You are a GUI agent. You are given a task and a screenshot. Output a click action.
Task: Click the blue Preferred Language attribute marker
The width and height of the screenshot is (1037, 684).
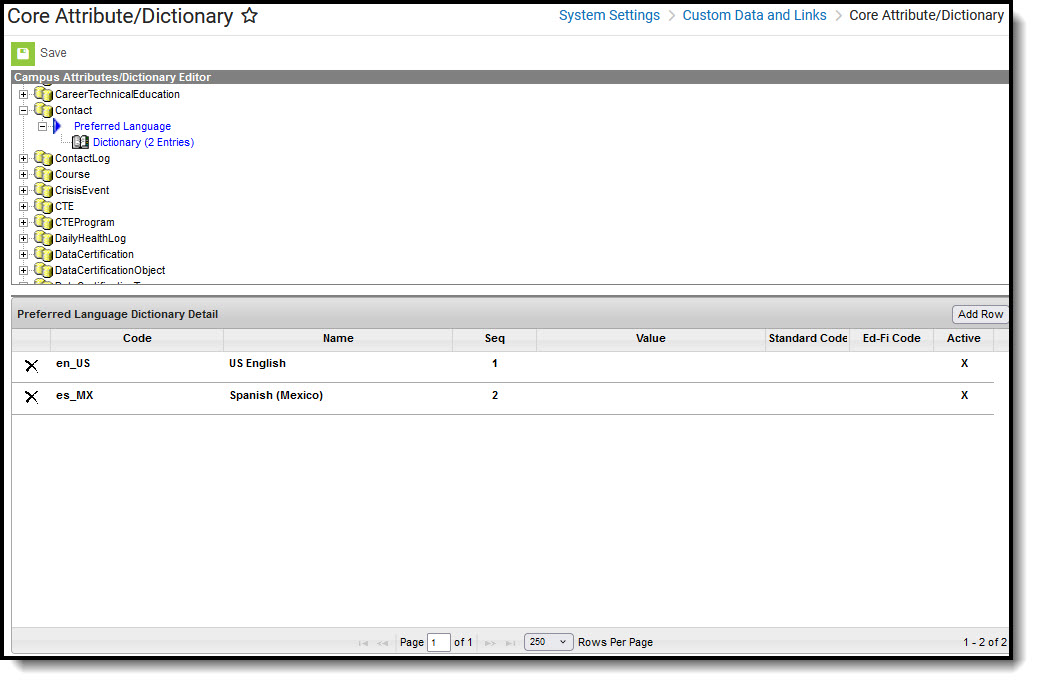click(57, 126)
